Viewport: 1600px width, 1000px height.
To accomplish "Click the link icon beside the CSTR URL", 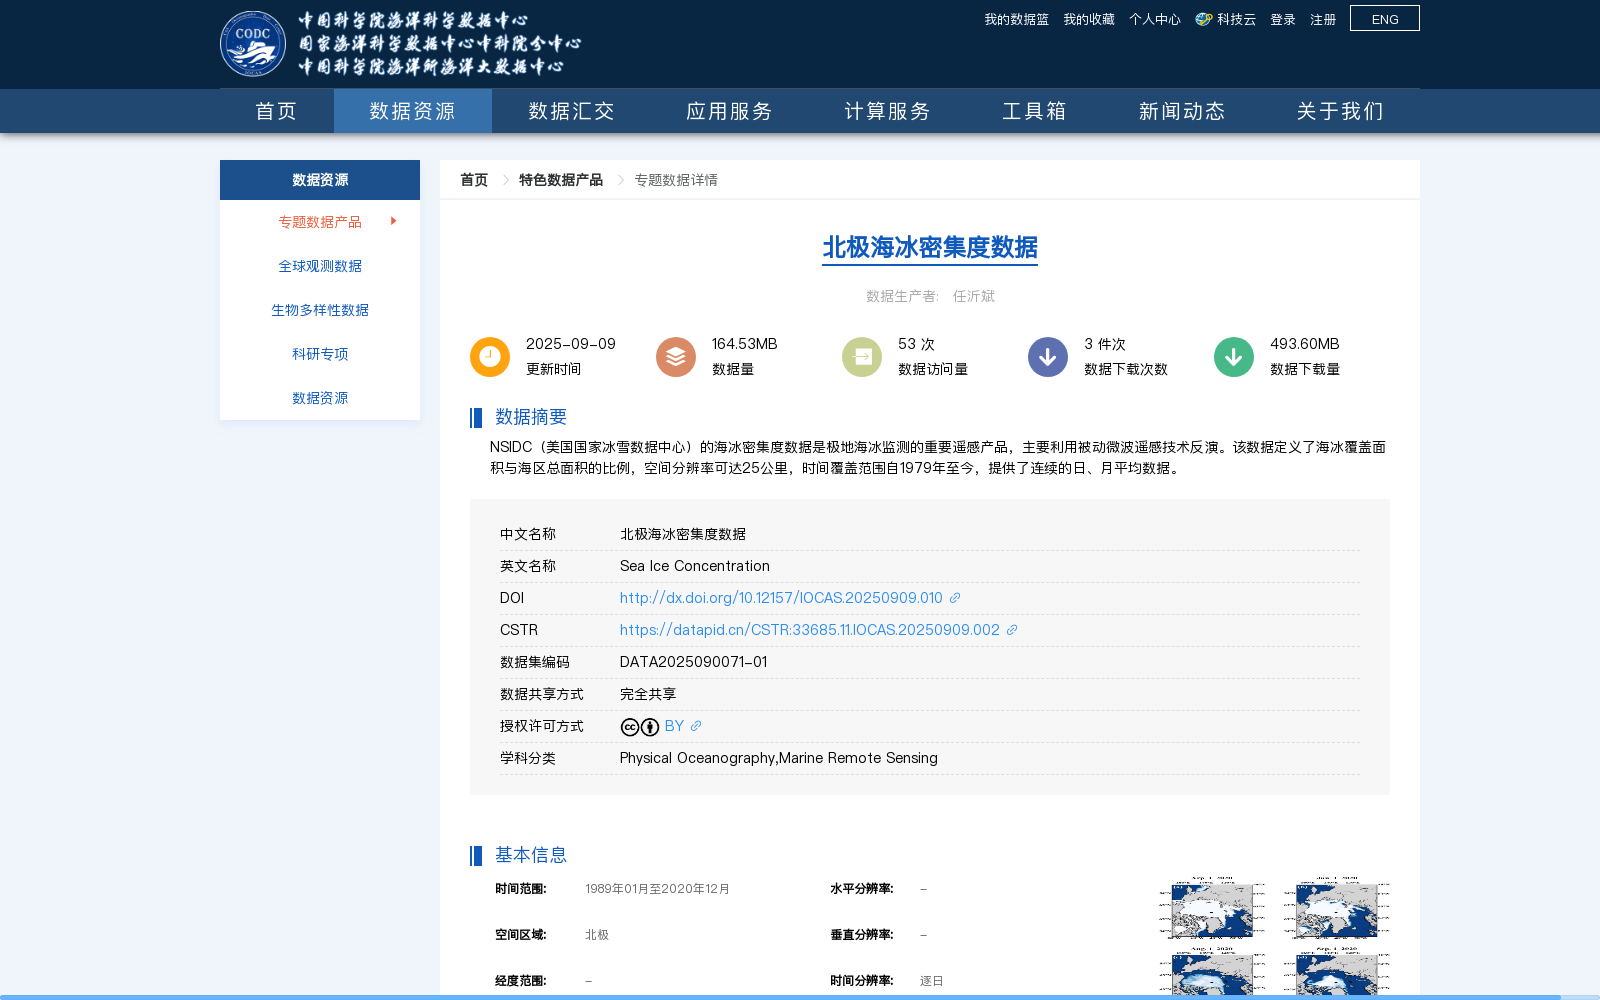I will (1012, 630).
